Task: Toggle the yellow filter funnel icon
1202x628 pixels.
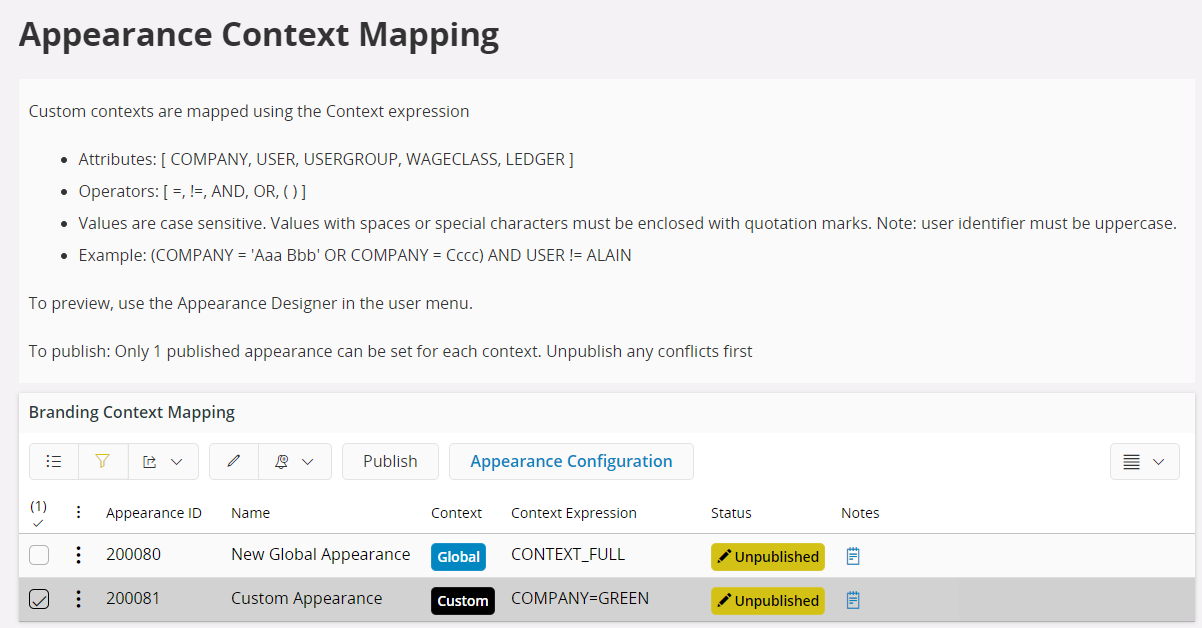Action: click(102, 461)
